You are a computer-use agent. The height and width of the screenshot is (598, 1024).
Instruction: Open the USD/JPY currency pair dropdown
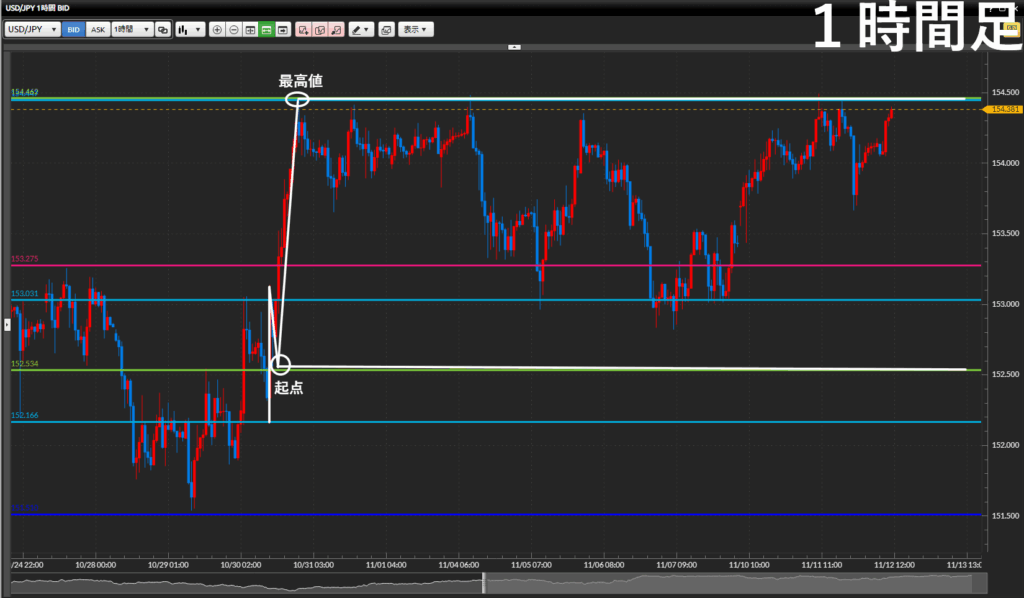[32, 30]
